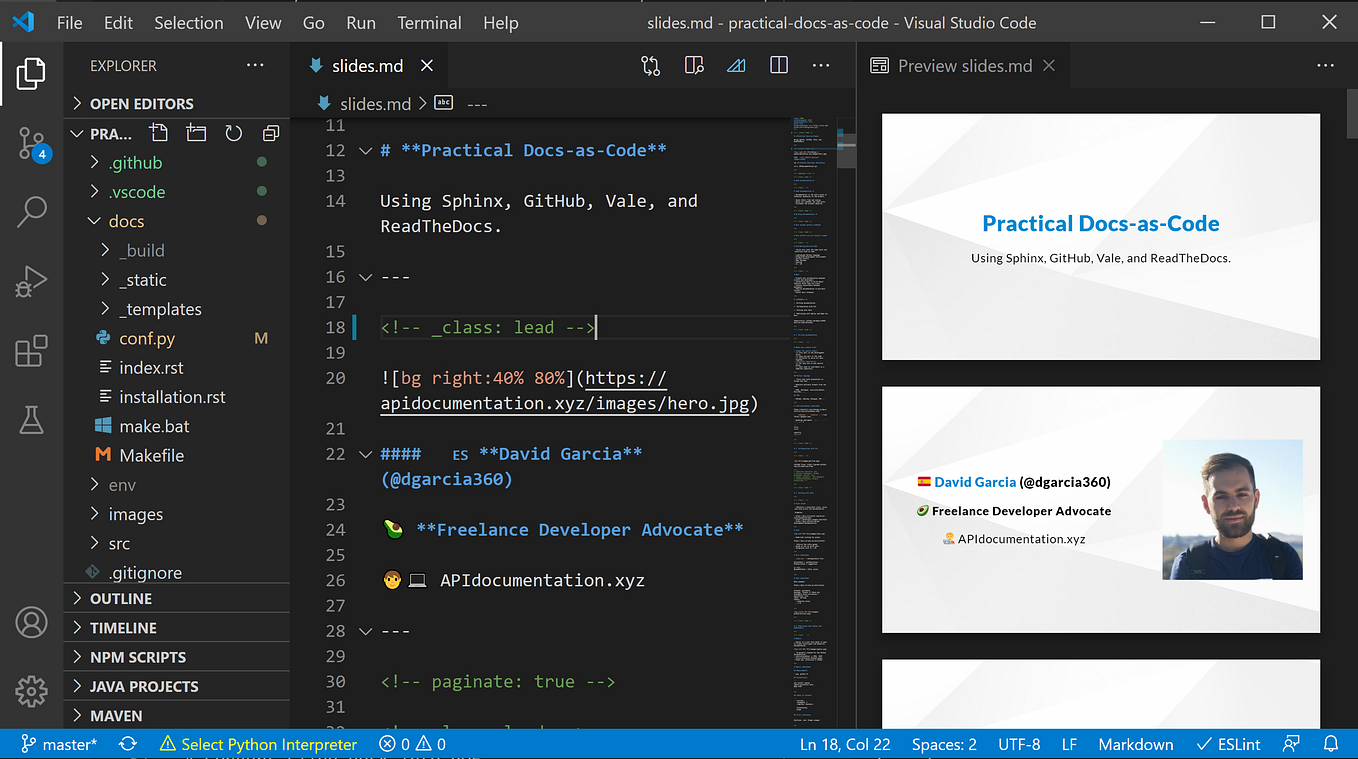This screenshot has height=759, width=1358.
Task: Open the Source Control view
Action: pos(31,143)
